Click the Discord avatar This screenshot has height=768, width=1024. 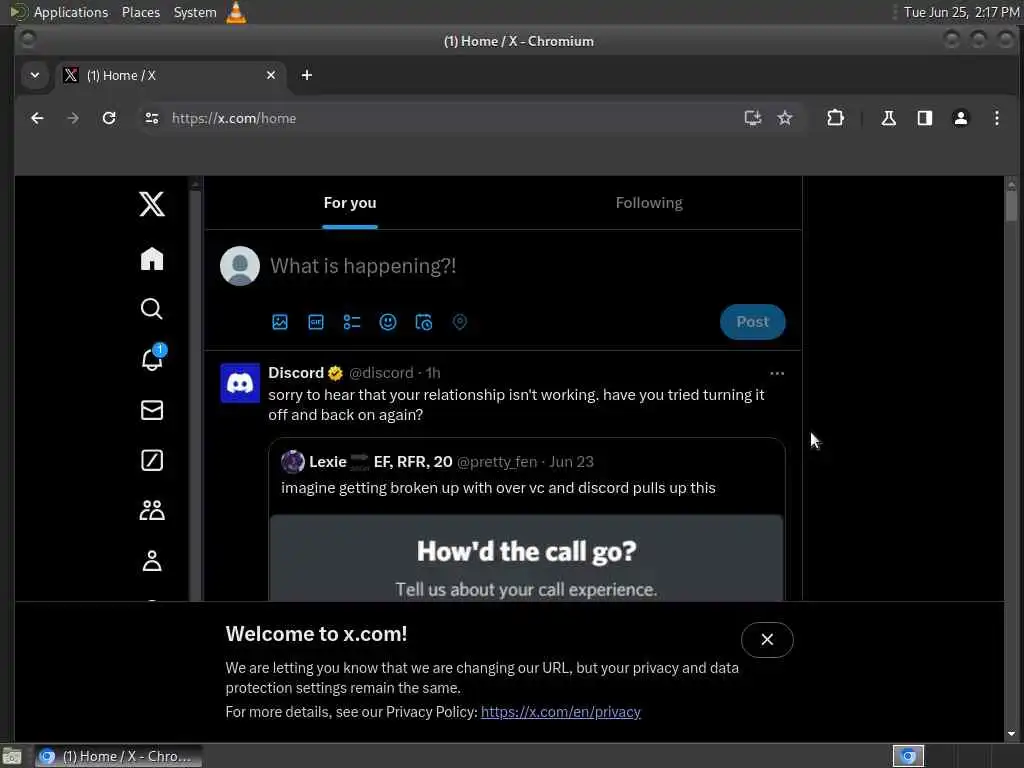point(240,383)
